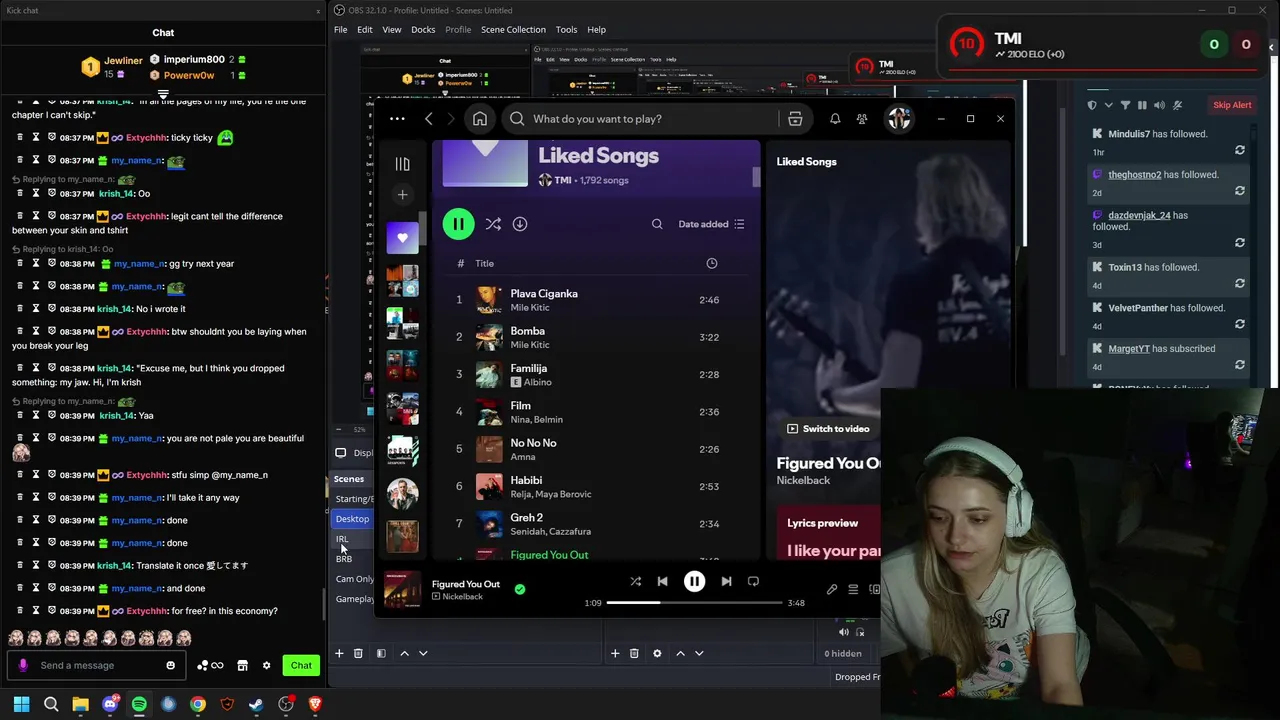Viewport: 1280px width, 720px height.
Task: Open the Spotify queue icon
Action: pyautogui.click(x=853, y=590)
